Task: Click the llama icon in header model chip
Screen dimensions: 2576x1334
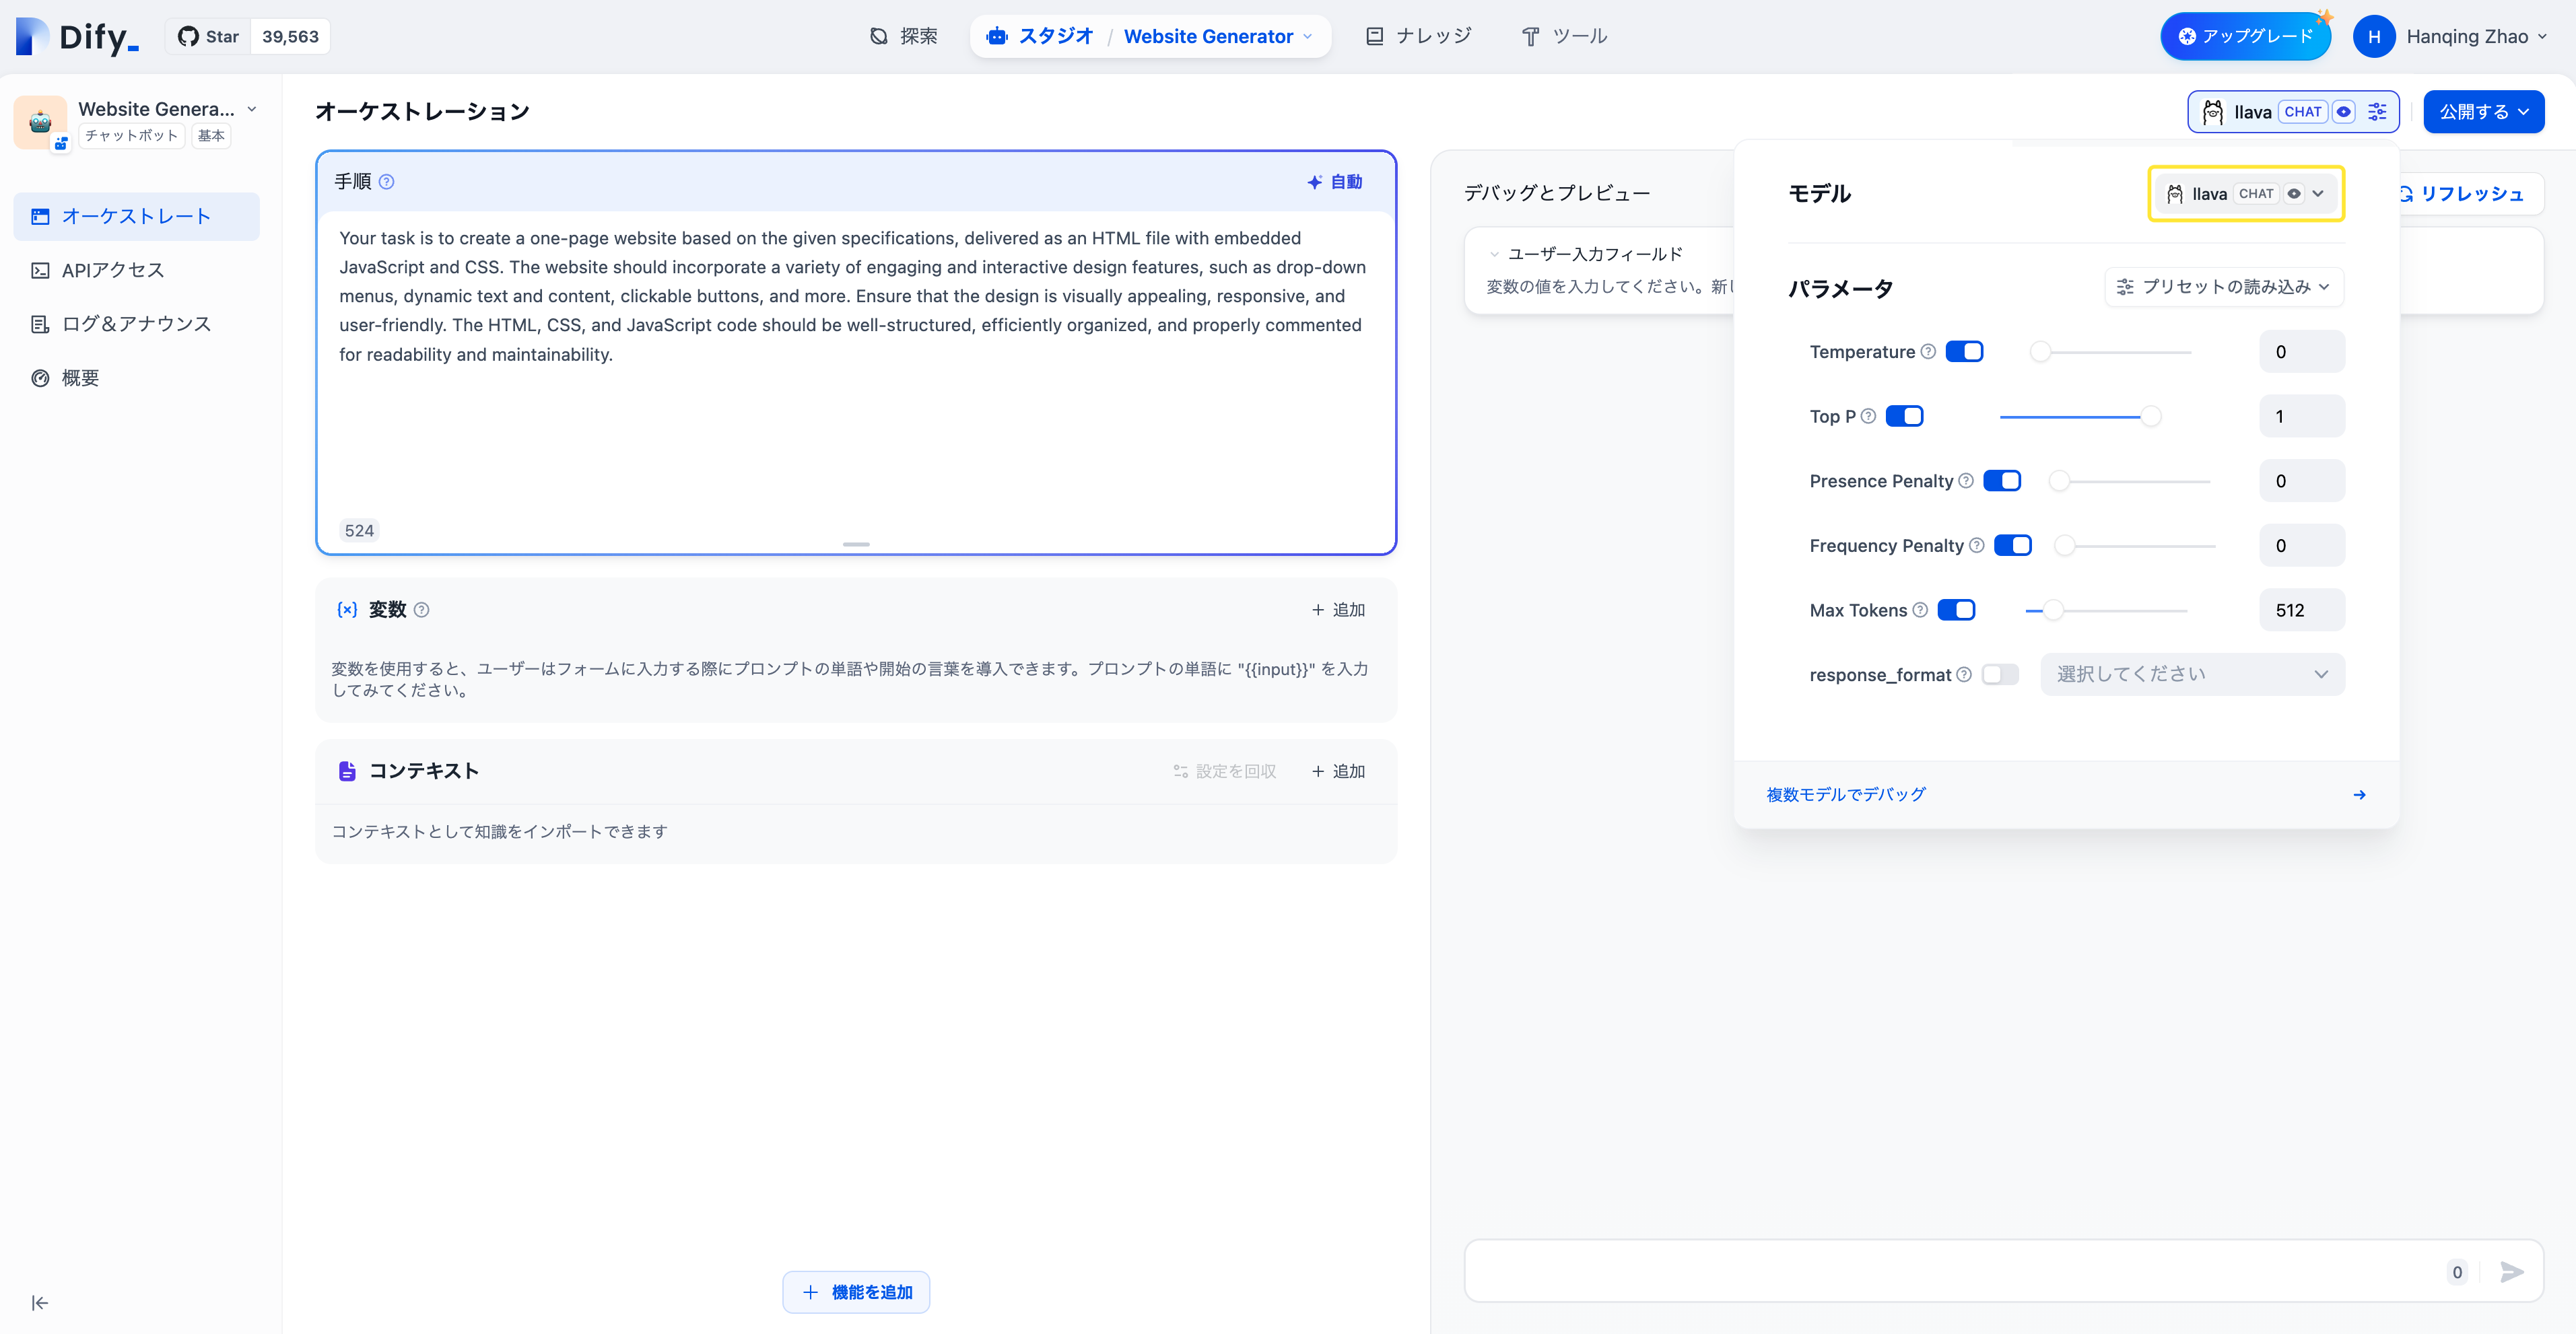Action: (x=2212, y=112)
